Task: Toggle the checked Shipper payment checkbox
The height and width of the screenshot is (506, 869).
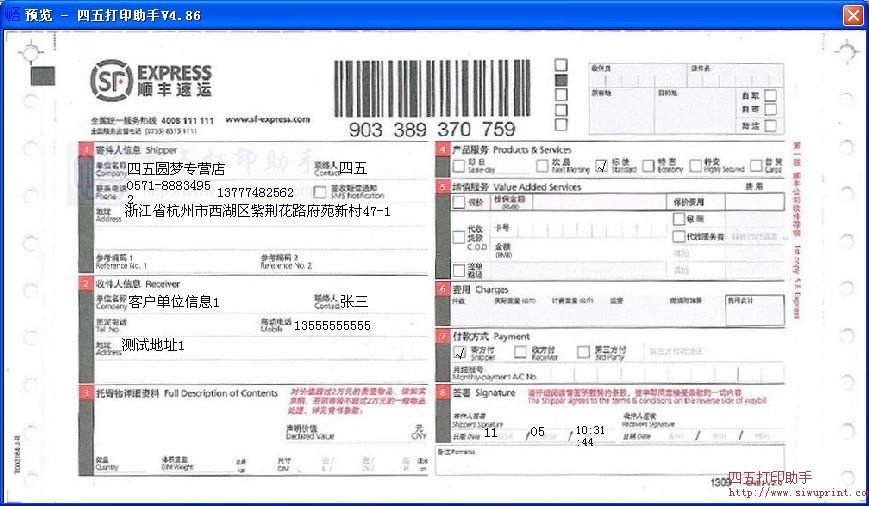Action: pyautogui.click(x=459, y=352)
